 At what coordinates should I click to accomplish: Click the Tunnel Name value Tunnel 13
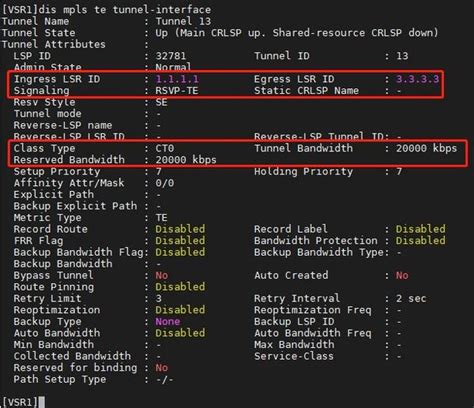pos(183,21)
